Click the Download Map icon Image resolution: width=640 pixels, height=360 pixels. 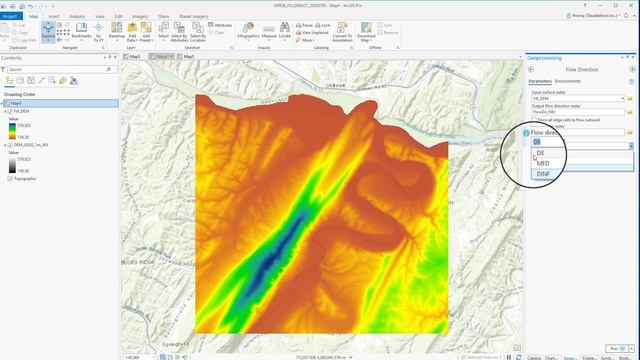366,27
